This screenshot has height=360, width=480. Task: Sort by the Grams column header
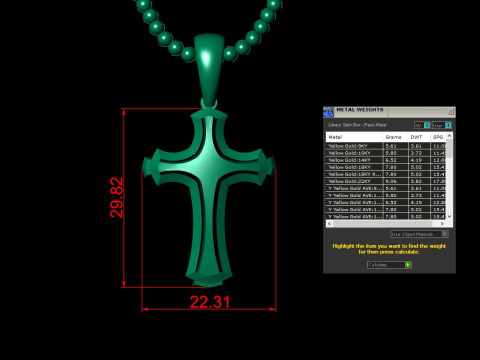[395, 137]
